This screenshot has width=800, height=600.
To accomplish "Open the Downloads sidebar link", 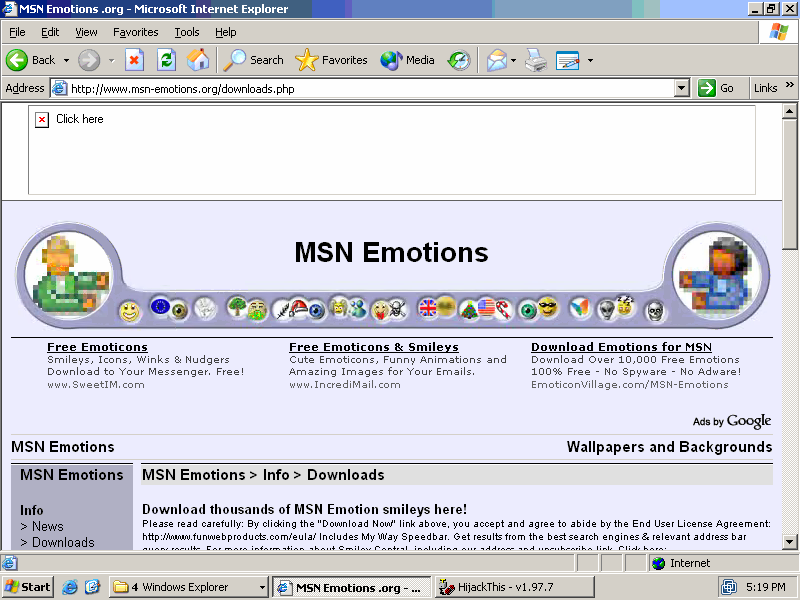I will tap(63, 542).
